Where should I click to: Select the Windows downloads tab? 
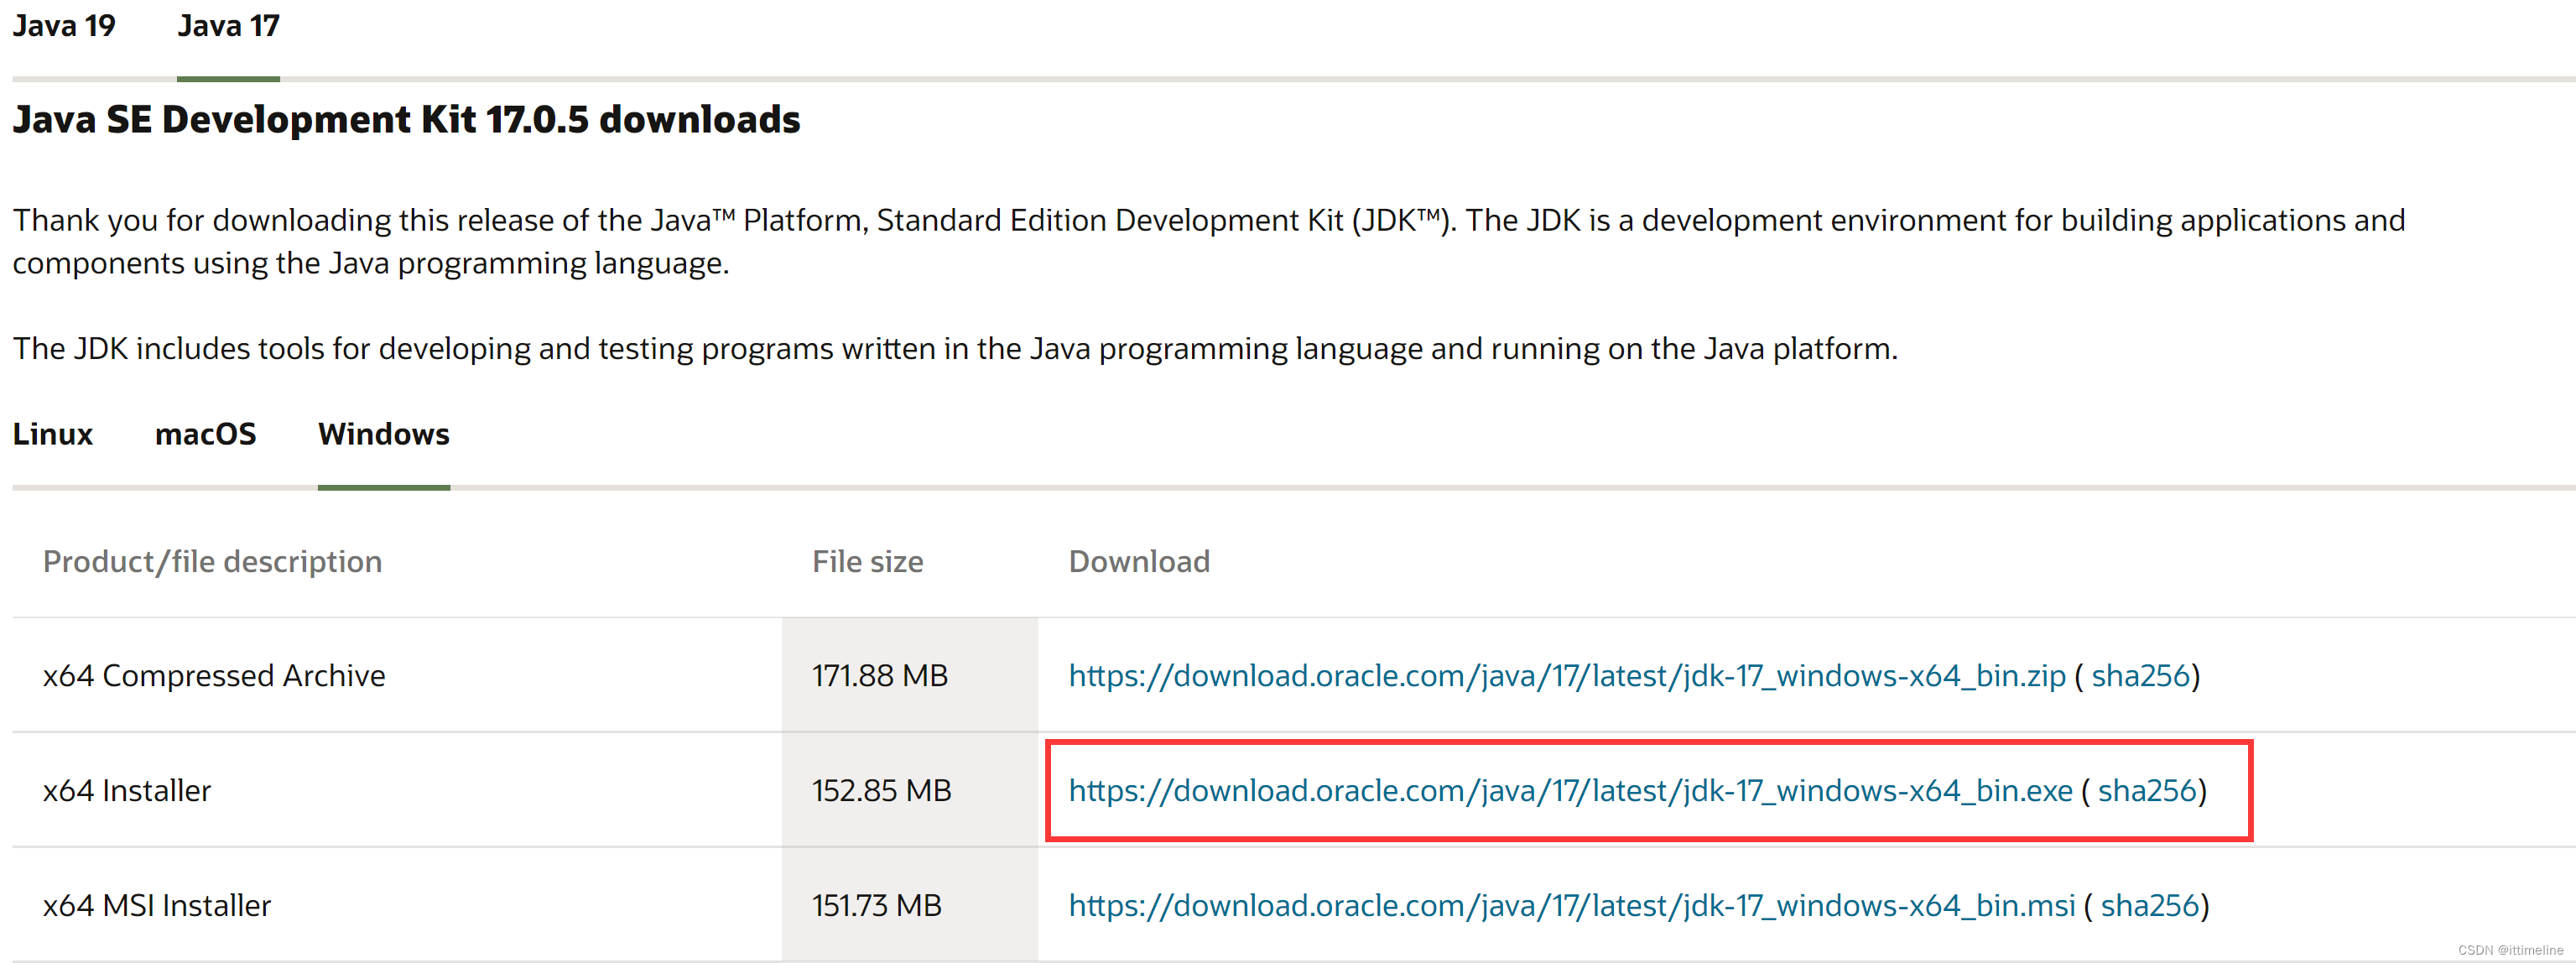point(384,434)
